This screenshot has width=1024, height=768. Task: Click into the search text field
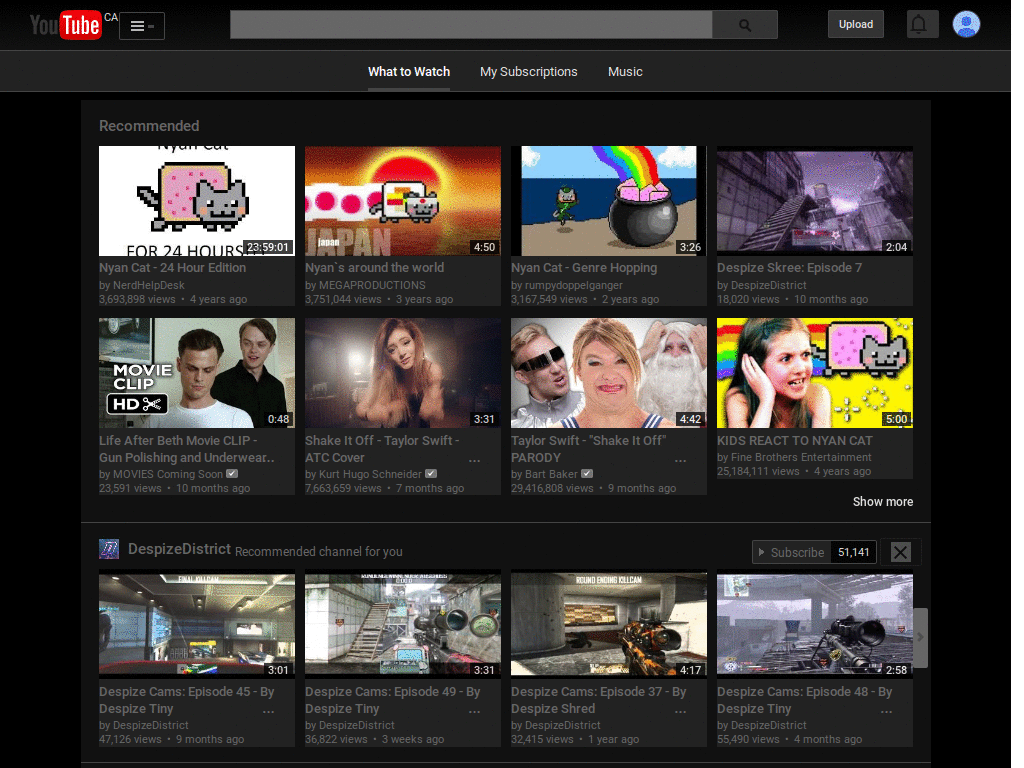click(470, 25)
